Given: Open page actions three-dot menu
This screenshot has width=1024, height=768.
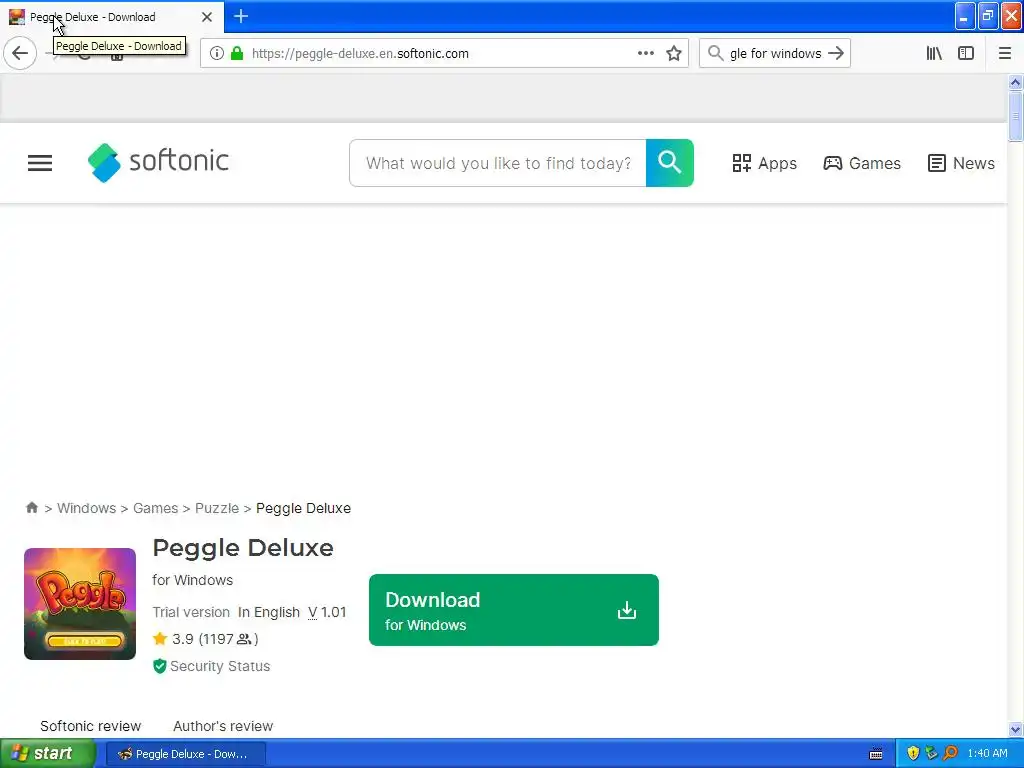Looking at the screenshot, I should tap(645, 54).
